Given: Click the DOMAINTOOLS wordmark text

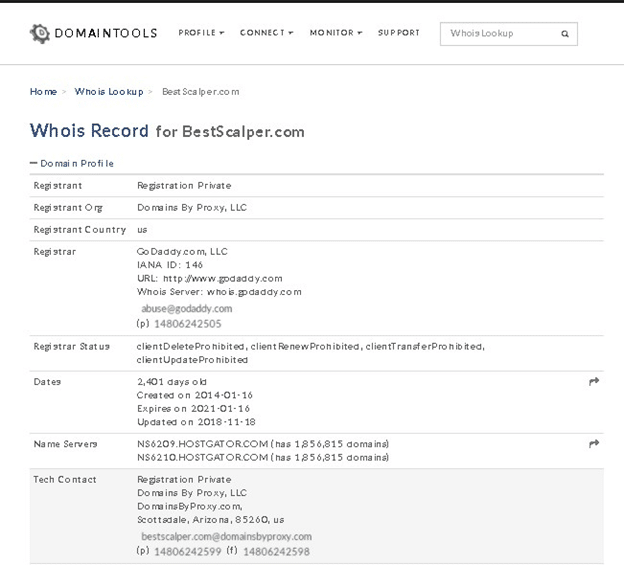Looking at the screenshot, I should pos(106,33).
